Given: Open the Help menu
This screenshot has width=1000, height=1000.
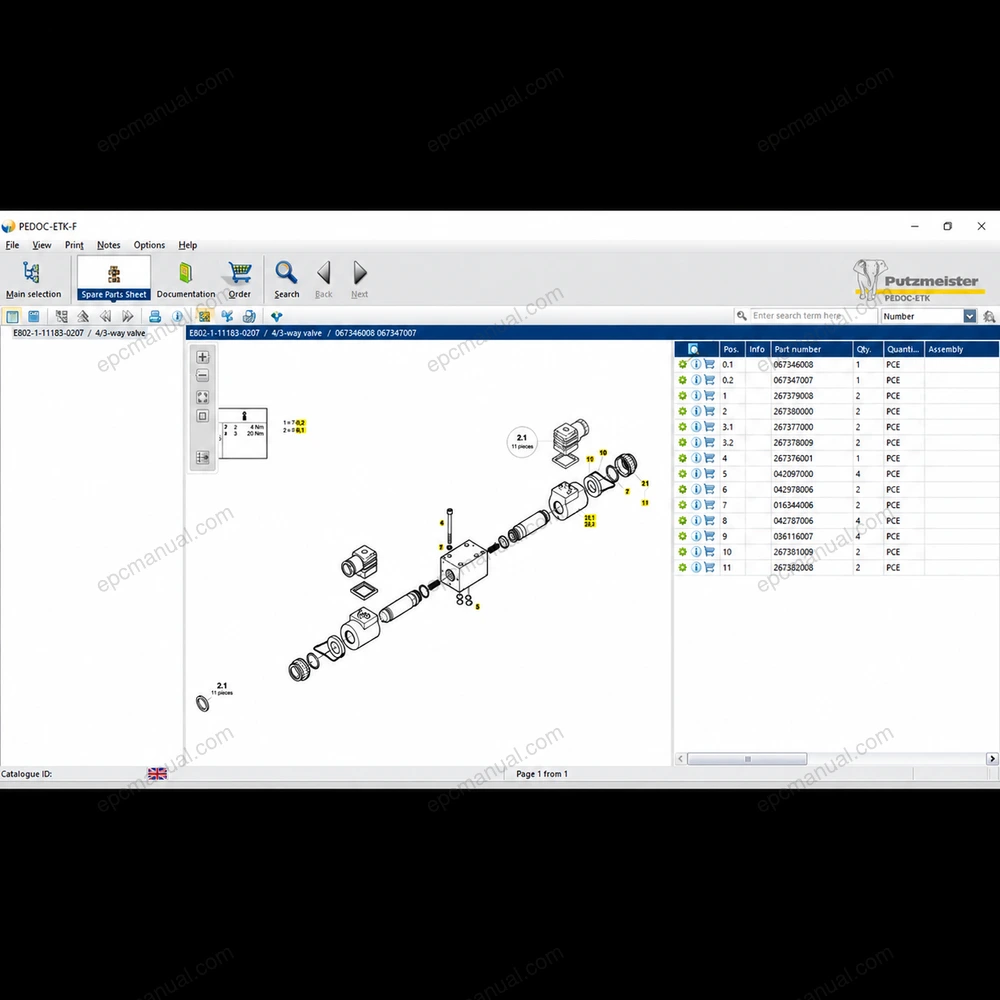Looking at the screenshot, I should (188, 245).
